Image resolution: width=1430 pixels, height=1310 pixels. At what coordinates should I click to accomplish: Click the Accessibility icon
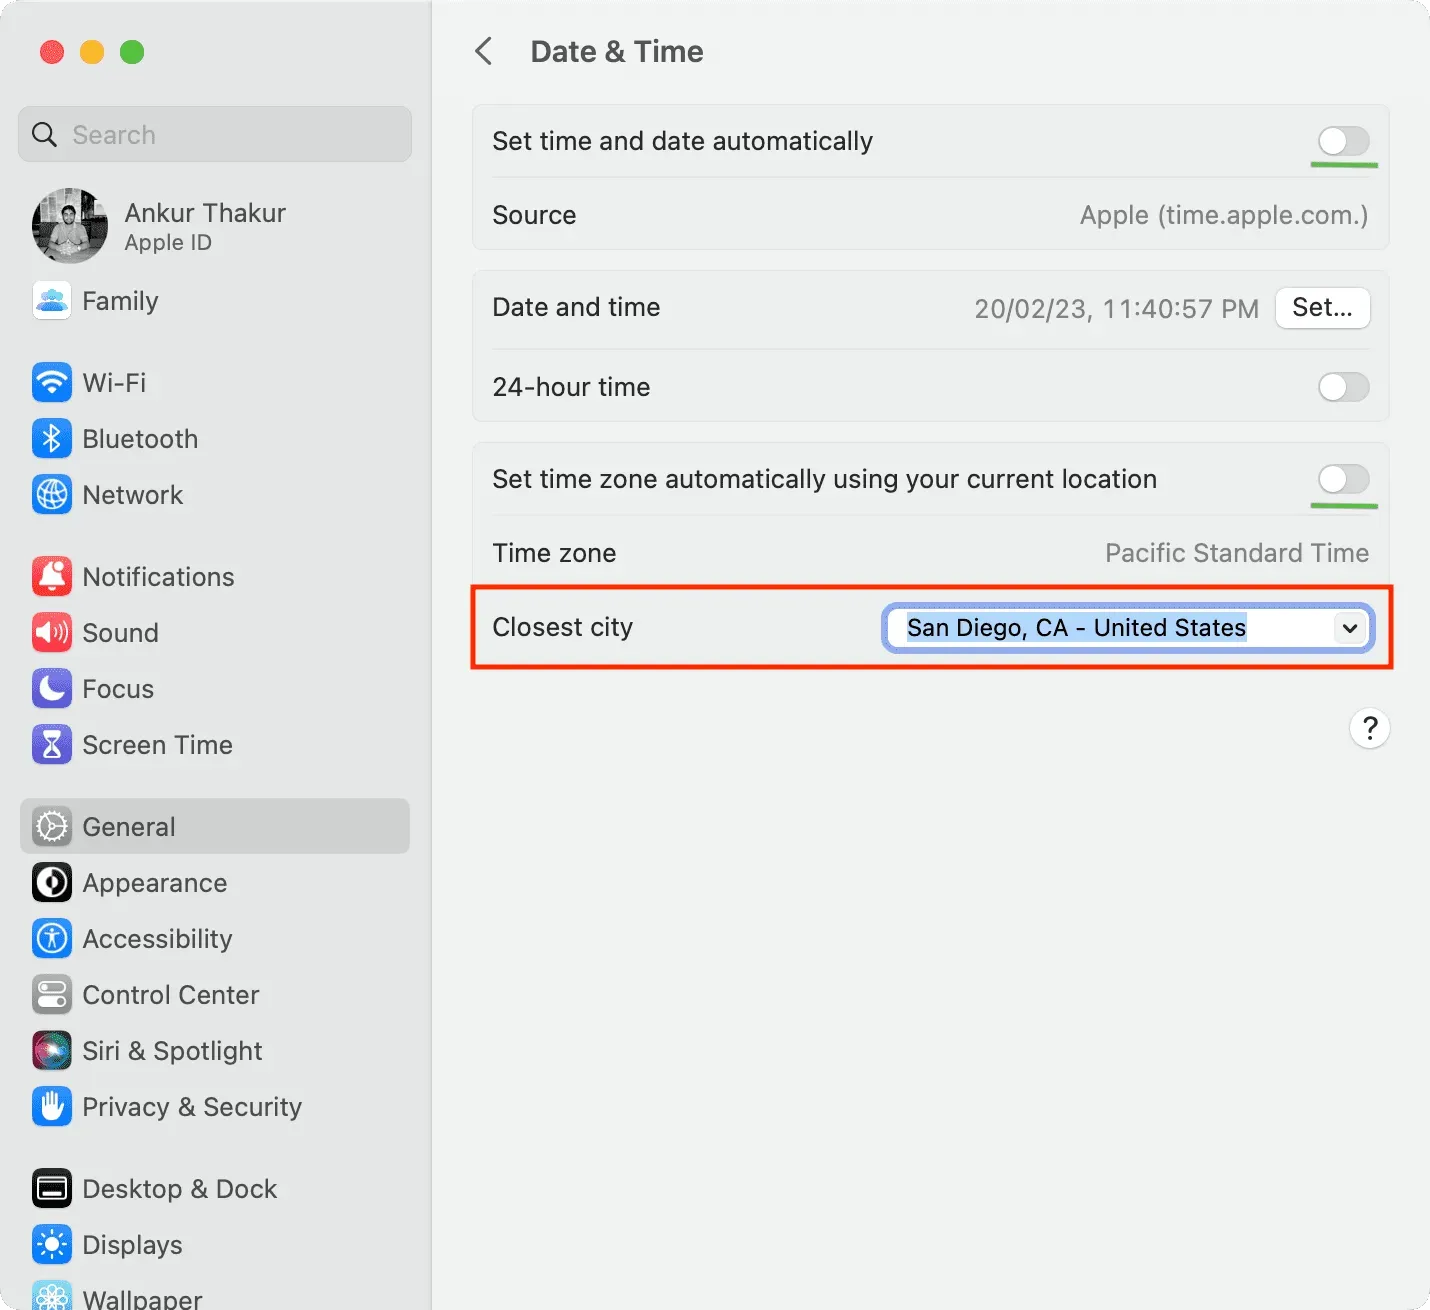pyautogui.click(x=51, y=939)
